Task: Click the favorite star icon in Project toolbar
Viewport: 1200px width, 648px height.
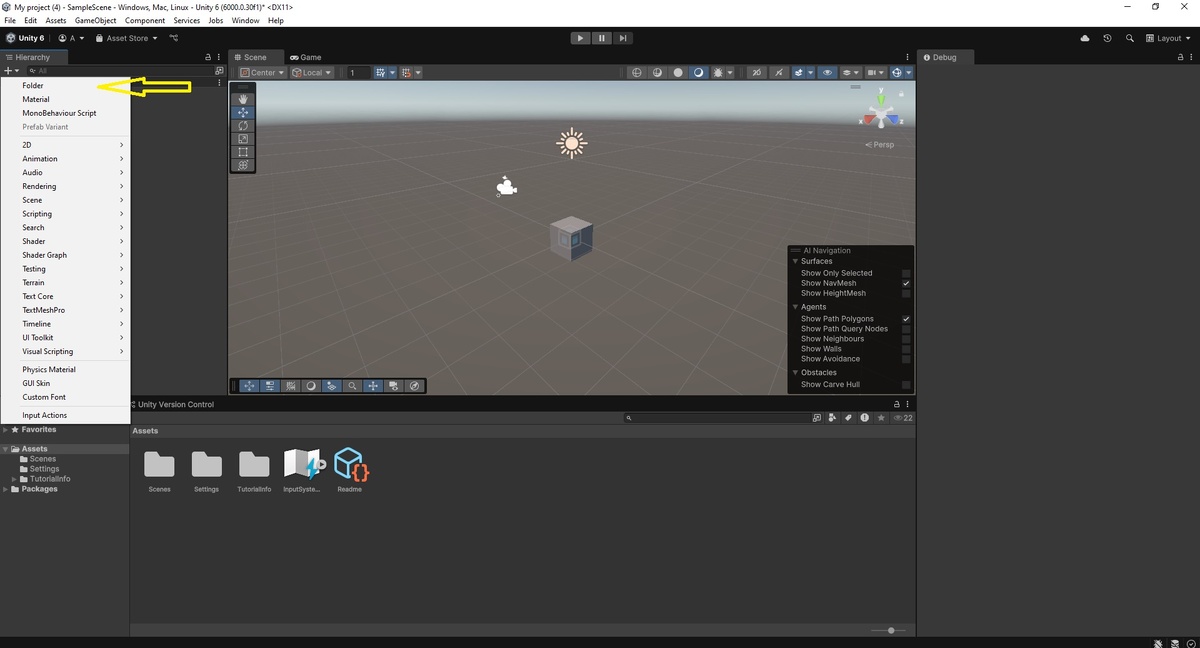Action: coord(880,417)
